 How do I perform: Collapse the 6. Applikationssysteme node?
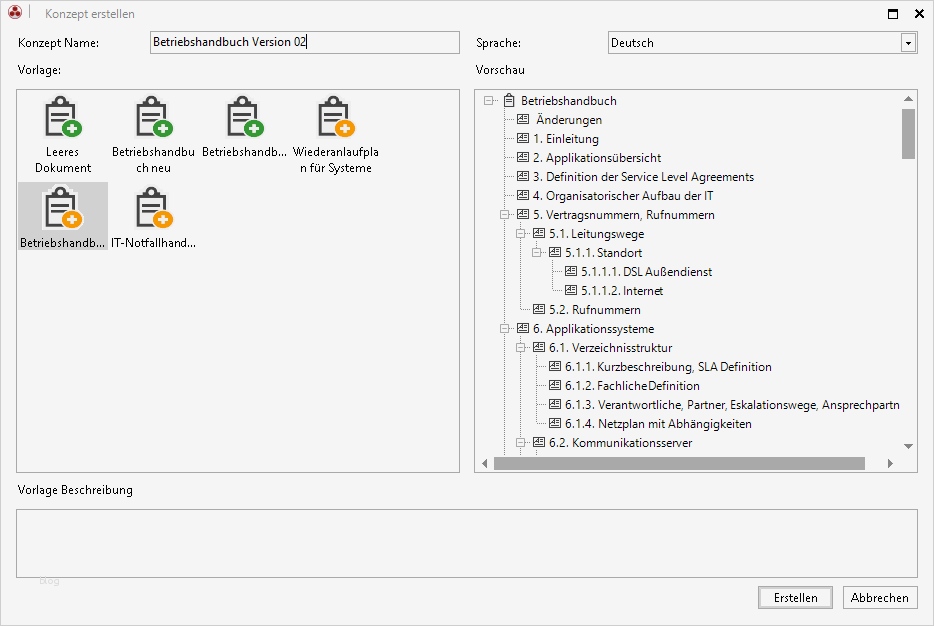(505, 329)
